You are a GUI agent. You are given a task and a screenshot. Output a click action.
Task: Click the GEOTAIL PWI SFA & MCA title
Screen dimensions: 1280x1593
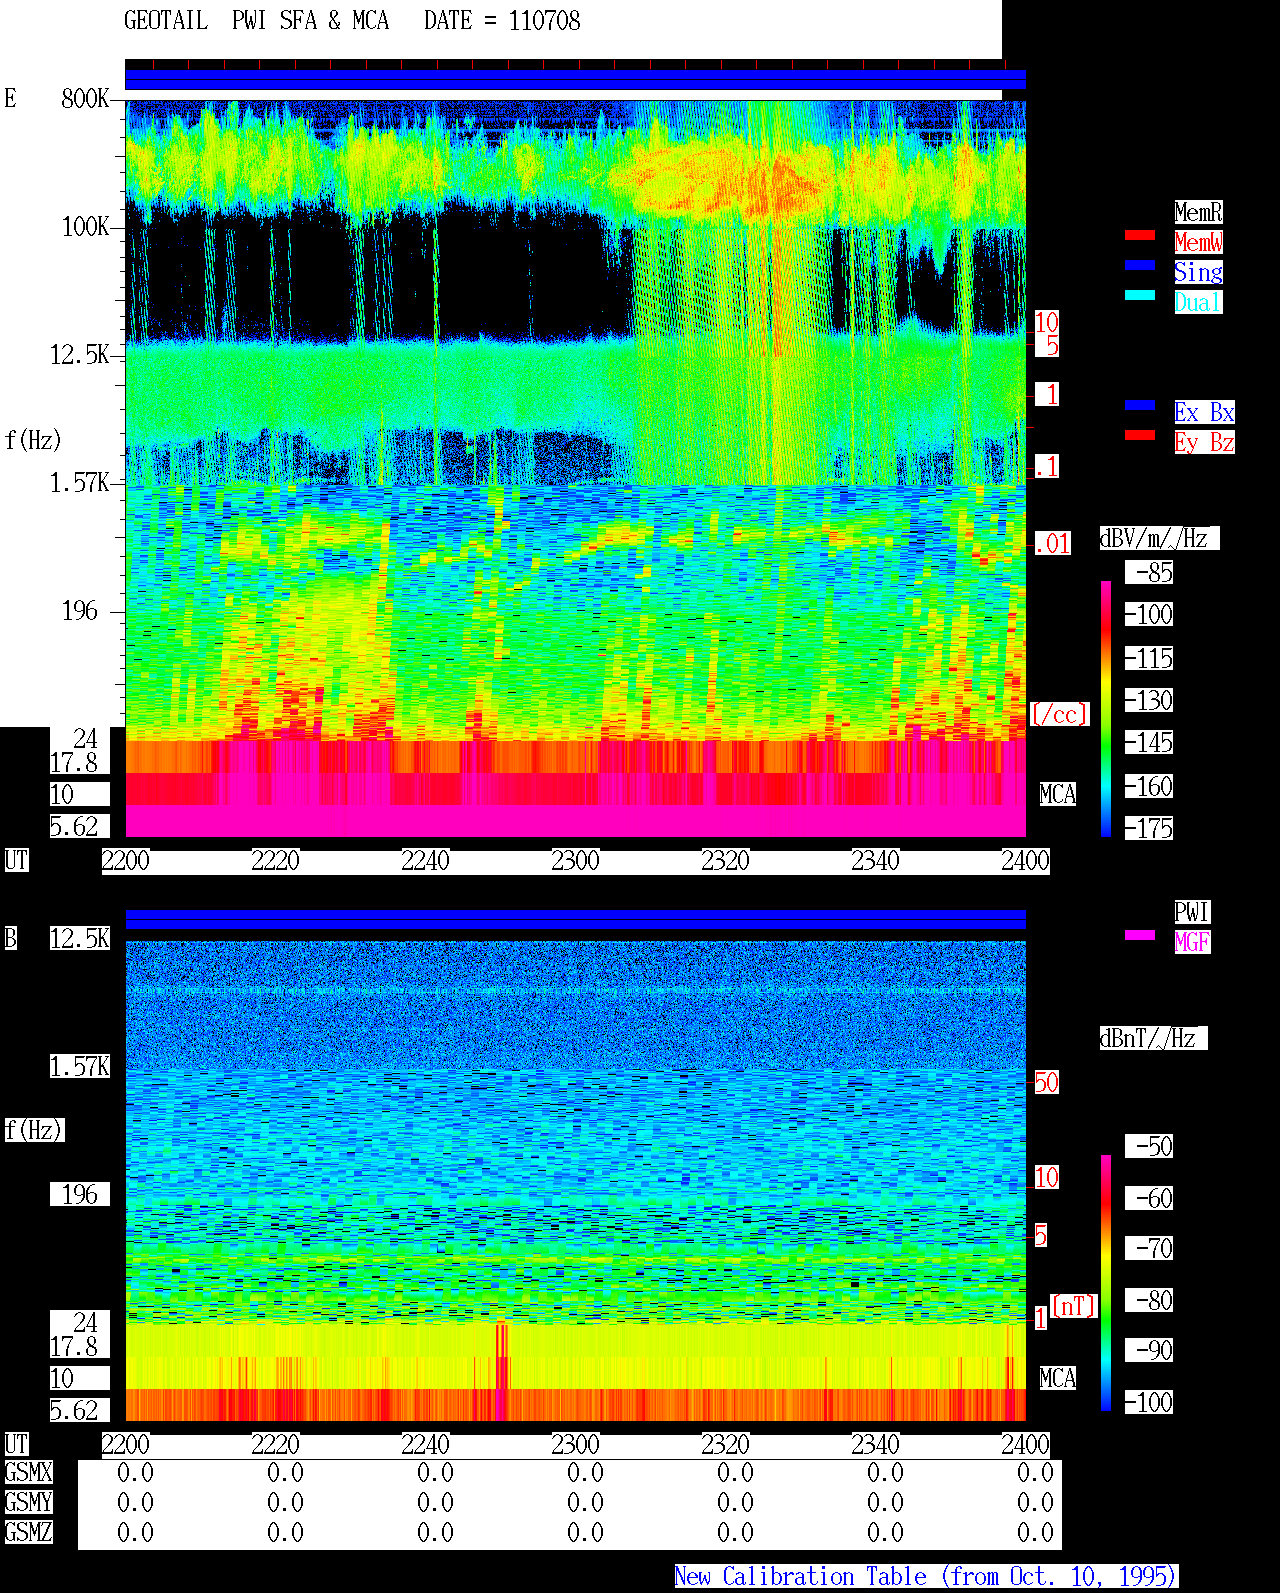click(257, 21)
